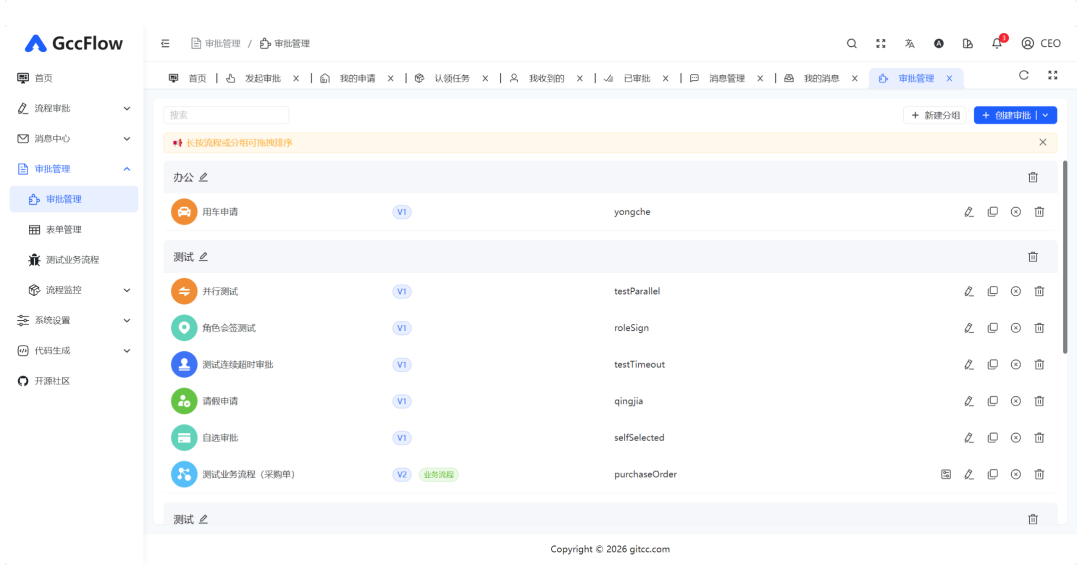This screenshot has width=1080, height=575.
Task: Open the notification bell
Action: (997, 43)
